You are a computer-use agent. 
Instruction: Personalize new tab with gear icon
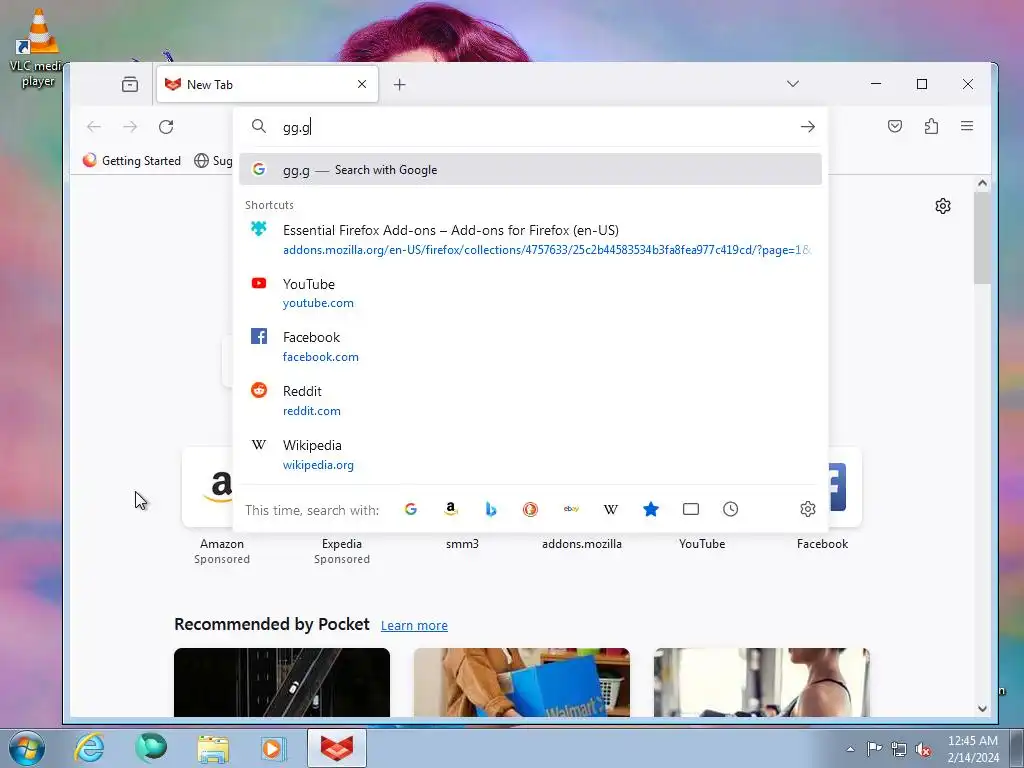click(x=942, y=206)
